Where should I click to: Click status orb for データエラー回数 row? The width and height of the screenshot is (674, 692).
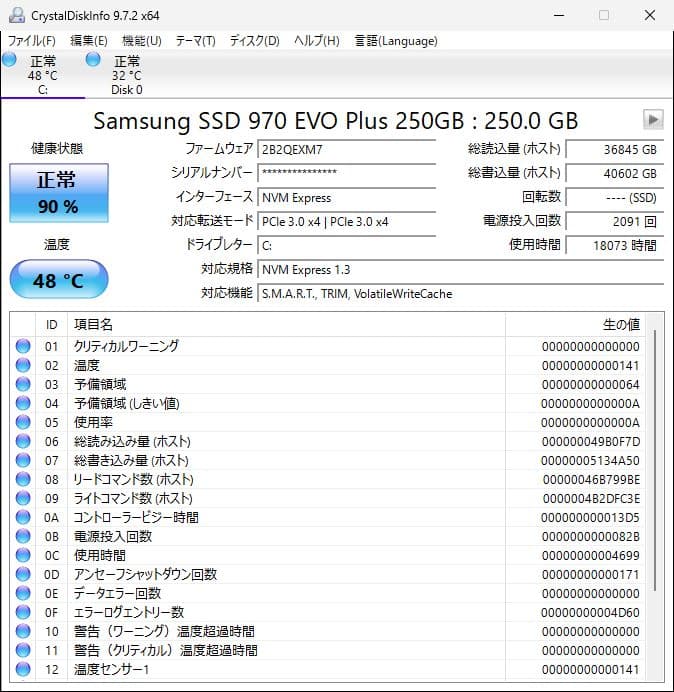click(23, 593)
